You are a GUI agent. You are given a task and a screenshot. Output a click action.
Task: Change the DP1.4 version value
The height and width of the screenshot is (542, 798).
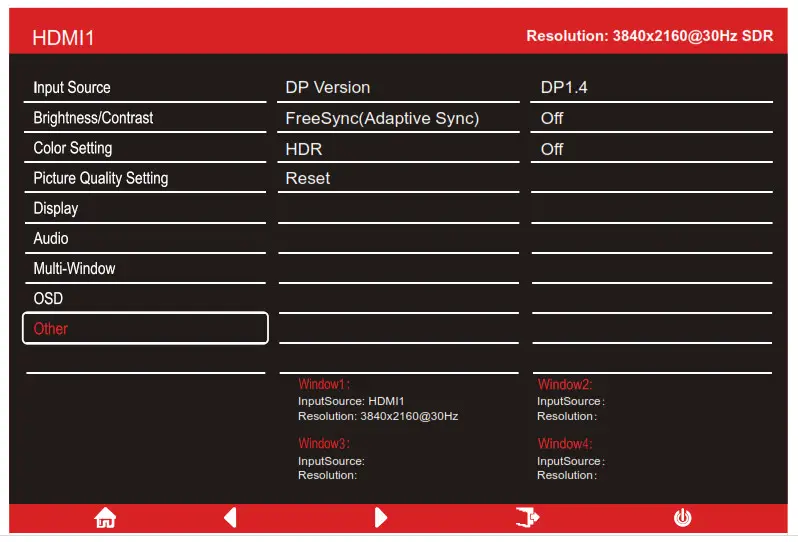pos(651,88)
